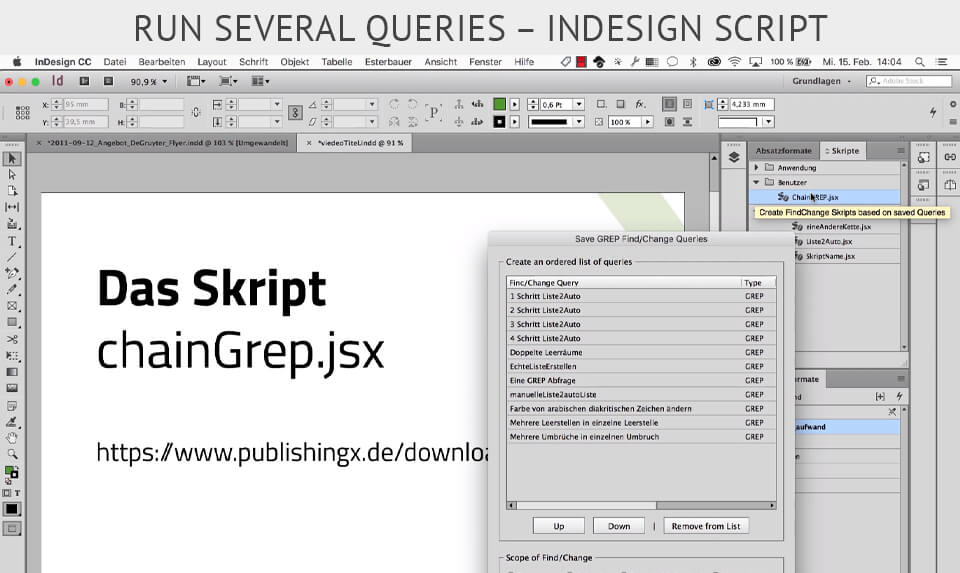Select the Free Transform tool
This screenshot has height=573, width=960.
pyautogui.click(x=12, y=355)
